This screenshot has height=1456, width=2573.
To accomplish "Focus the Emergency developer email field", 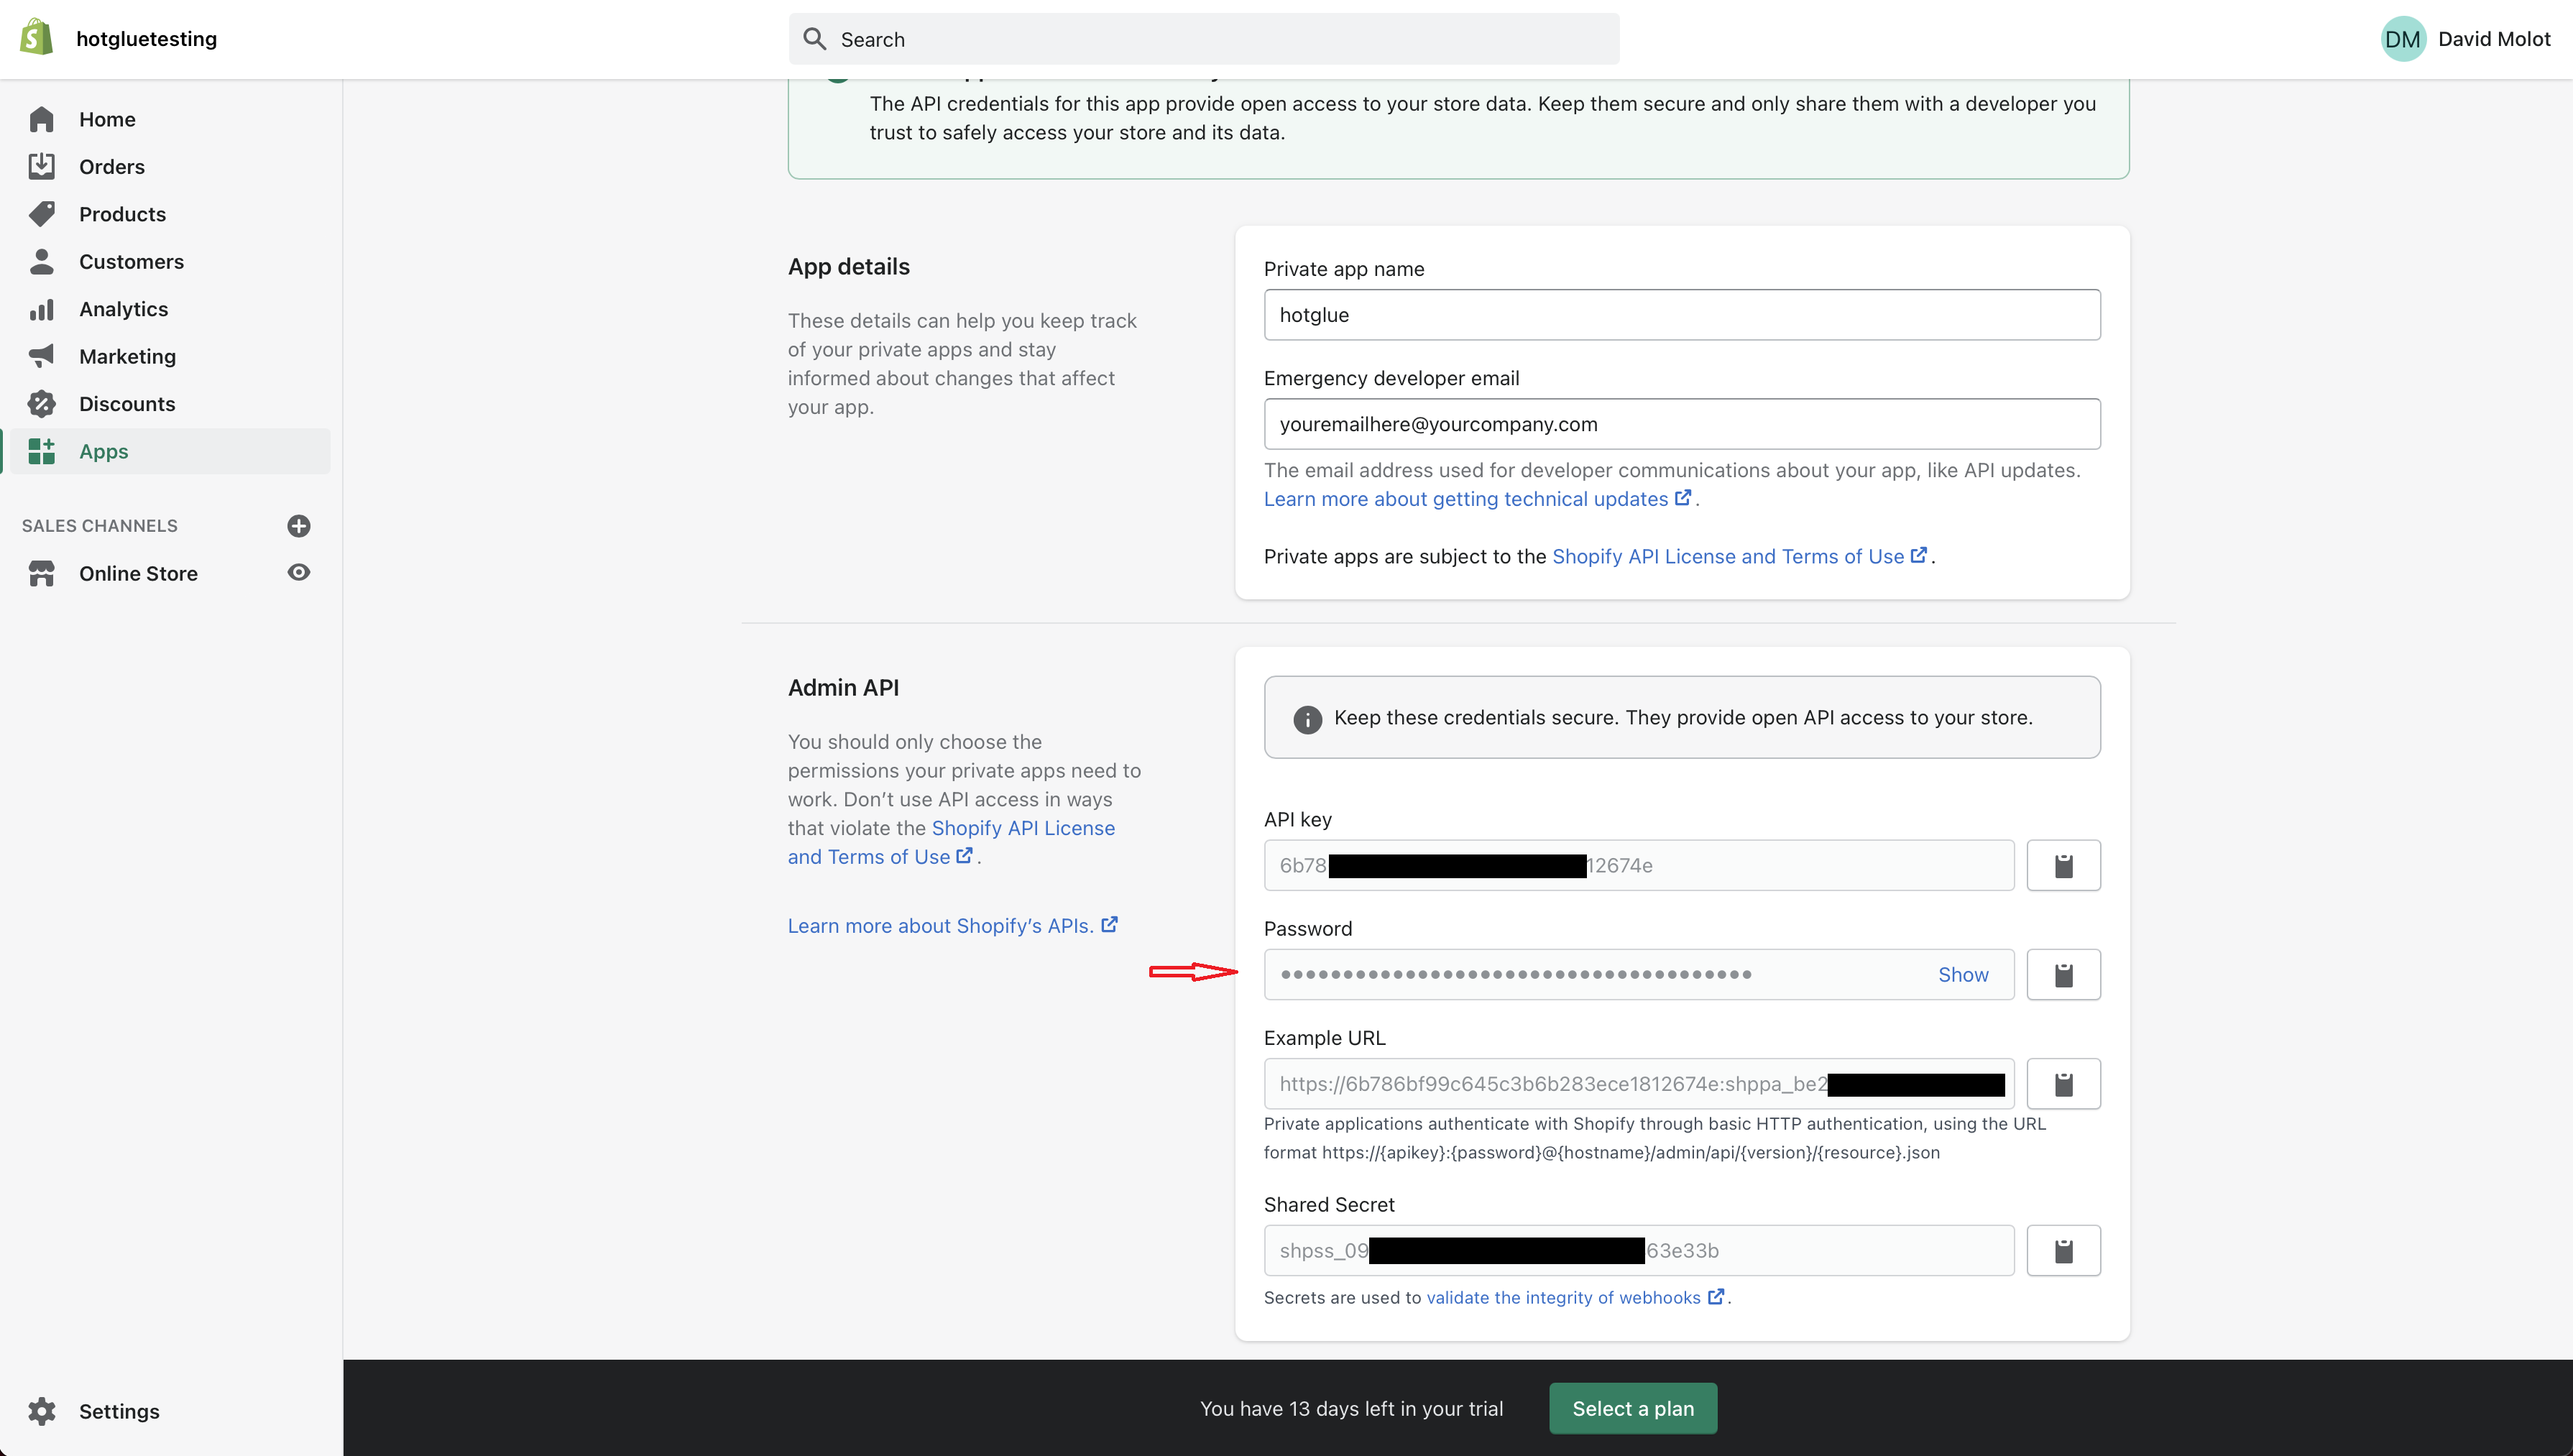I will [1681, 424].
